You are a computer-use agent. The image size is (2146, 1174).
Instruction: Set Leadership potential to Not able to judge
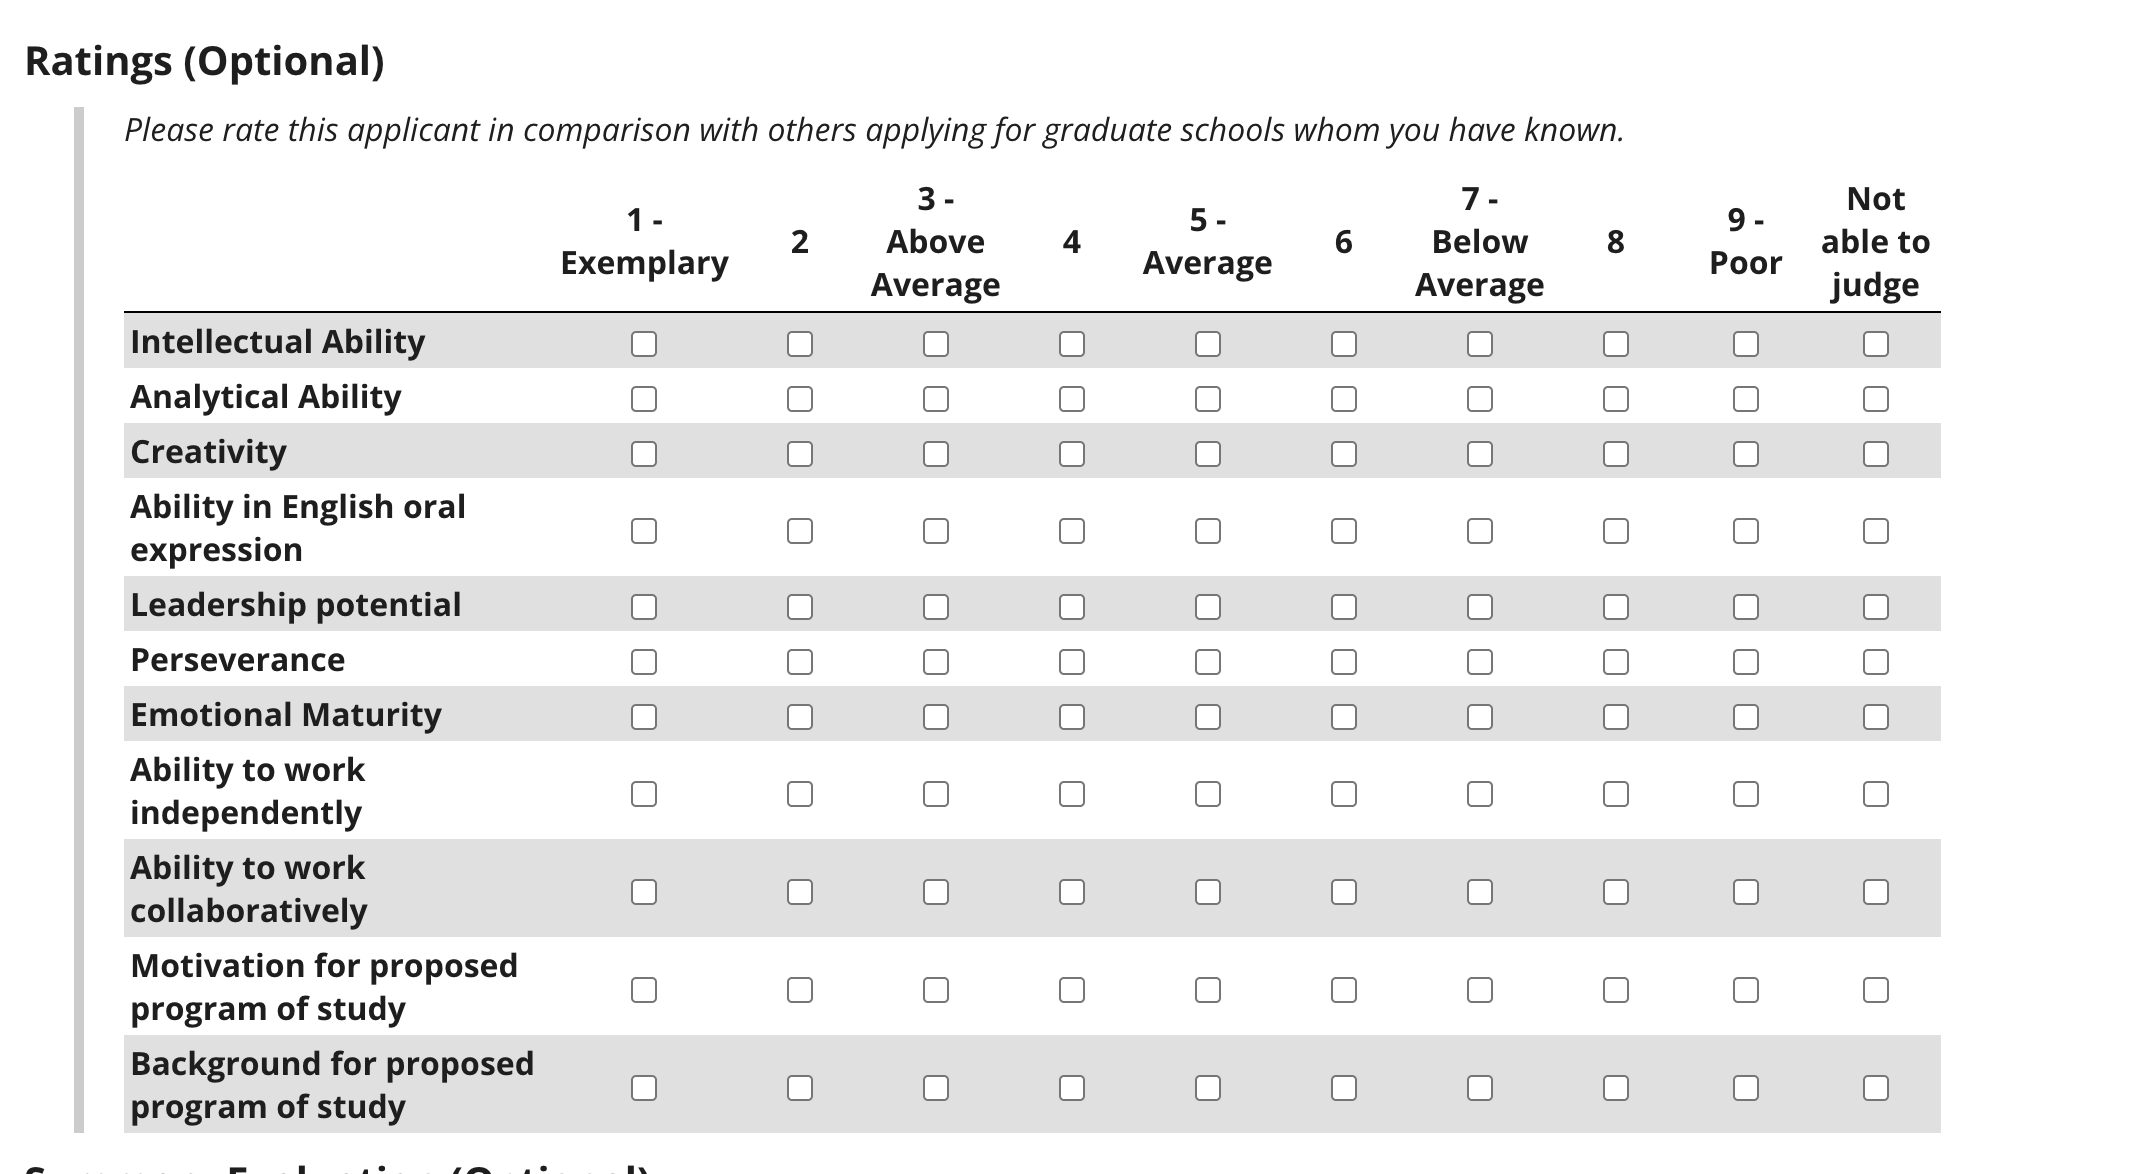tap(1876, 607)
